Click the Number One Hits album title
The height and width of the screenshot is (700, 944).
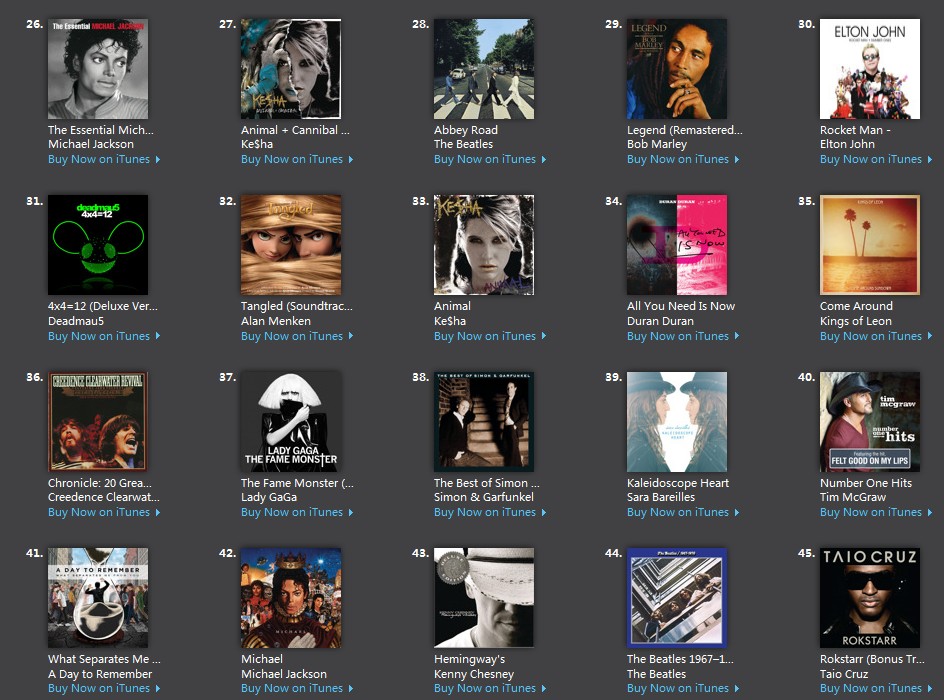(x=866, y=483)
